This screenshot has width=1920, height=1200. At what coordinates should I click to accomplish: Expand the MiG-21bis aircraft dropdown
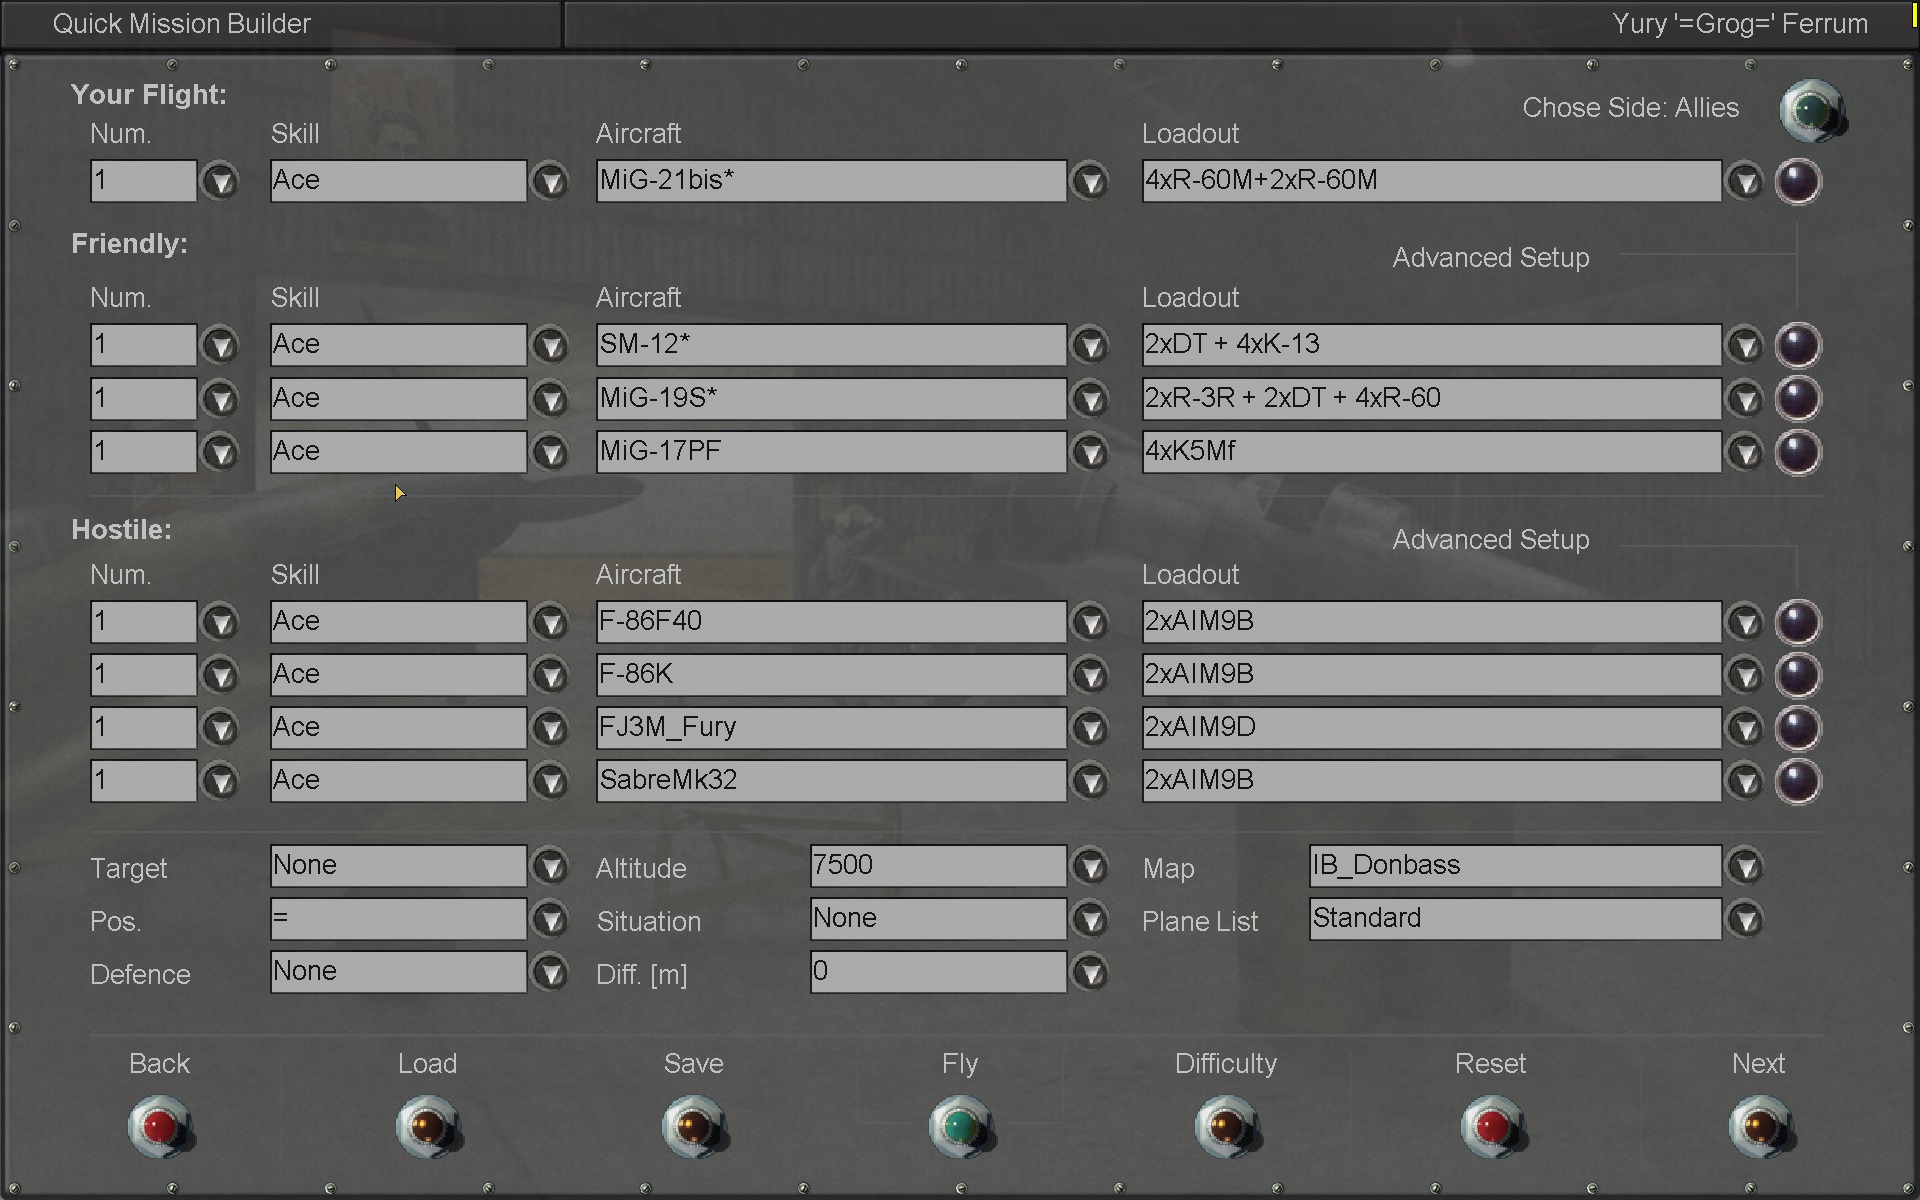click(1090, 182)
